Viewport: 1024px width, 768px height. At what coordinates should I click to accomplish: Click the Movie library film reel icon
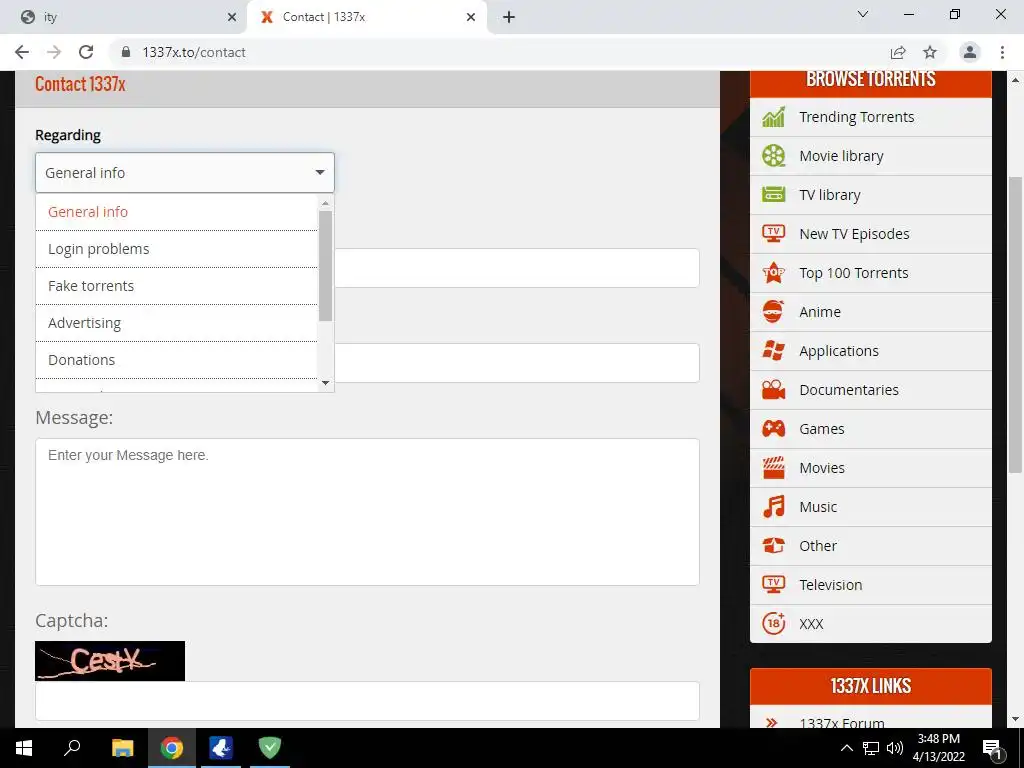click(x=773, y=156)
